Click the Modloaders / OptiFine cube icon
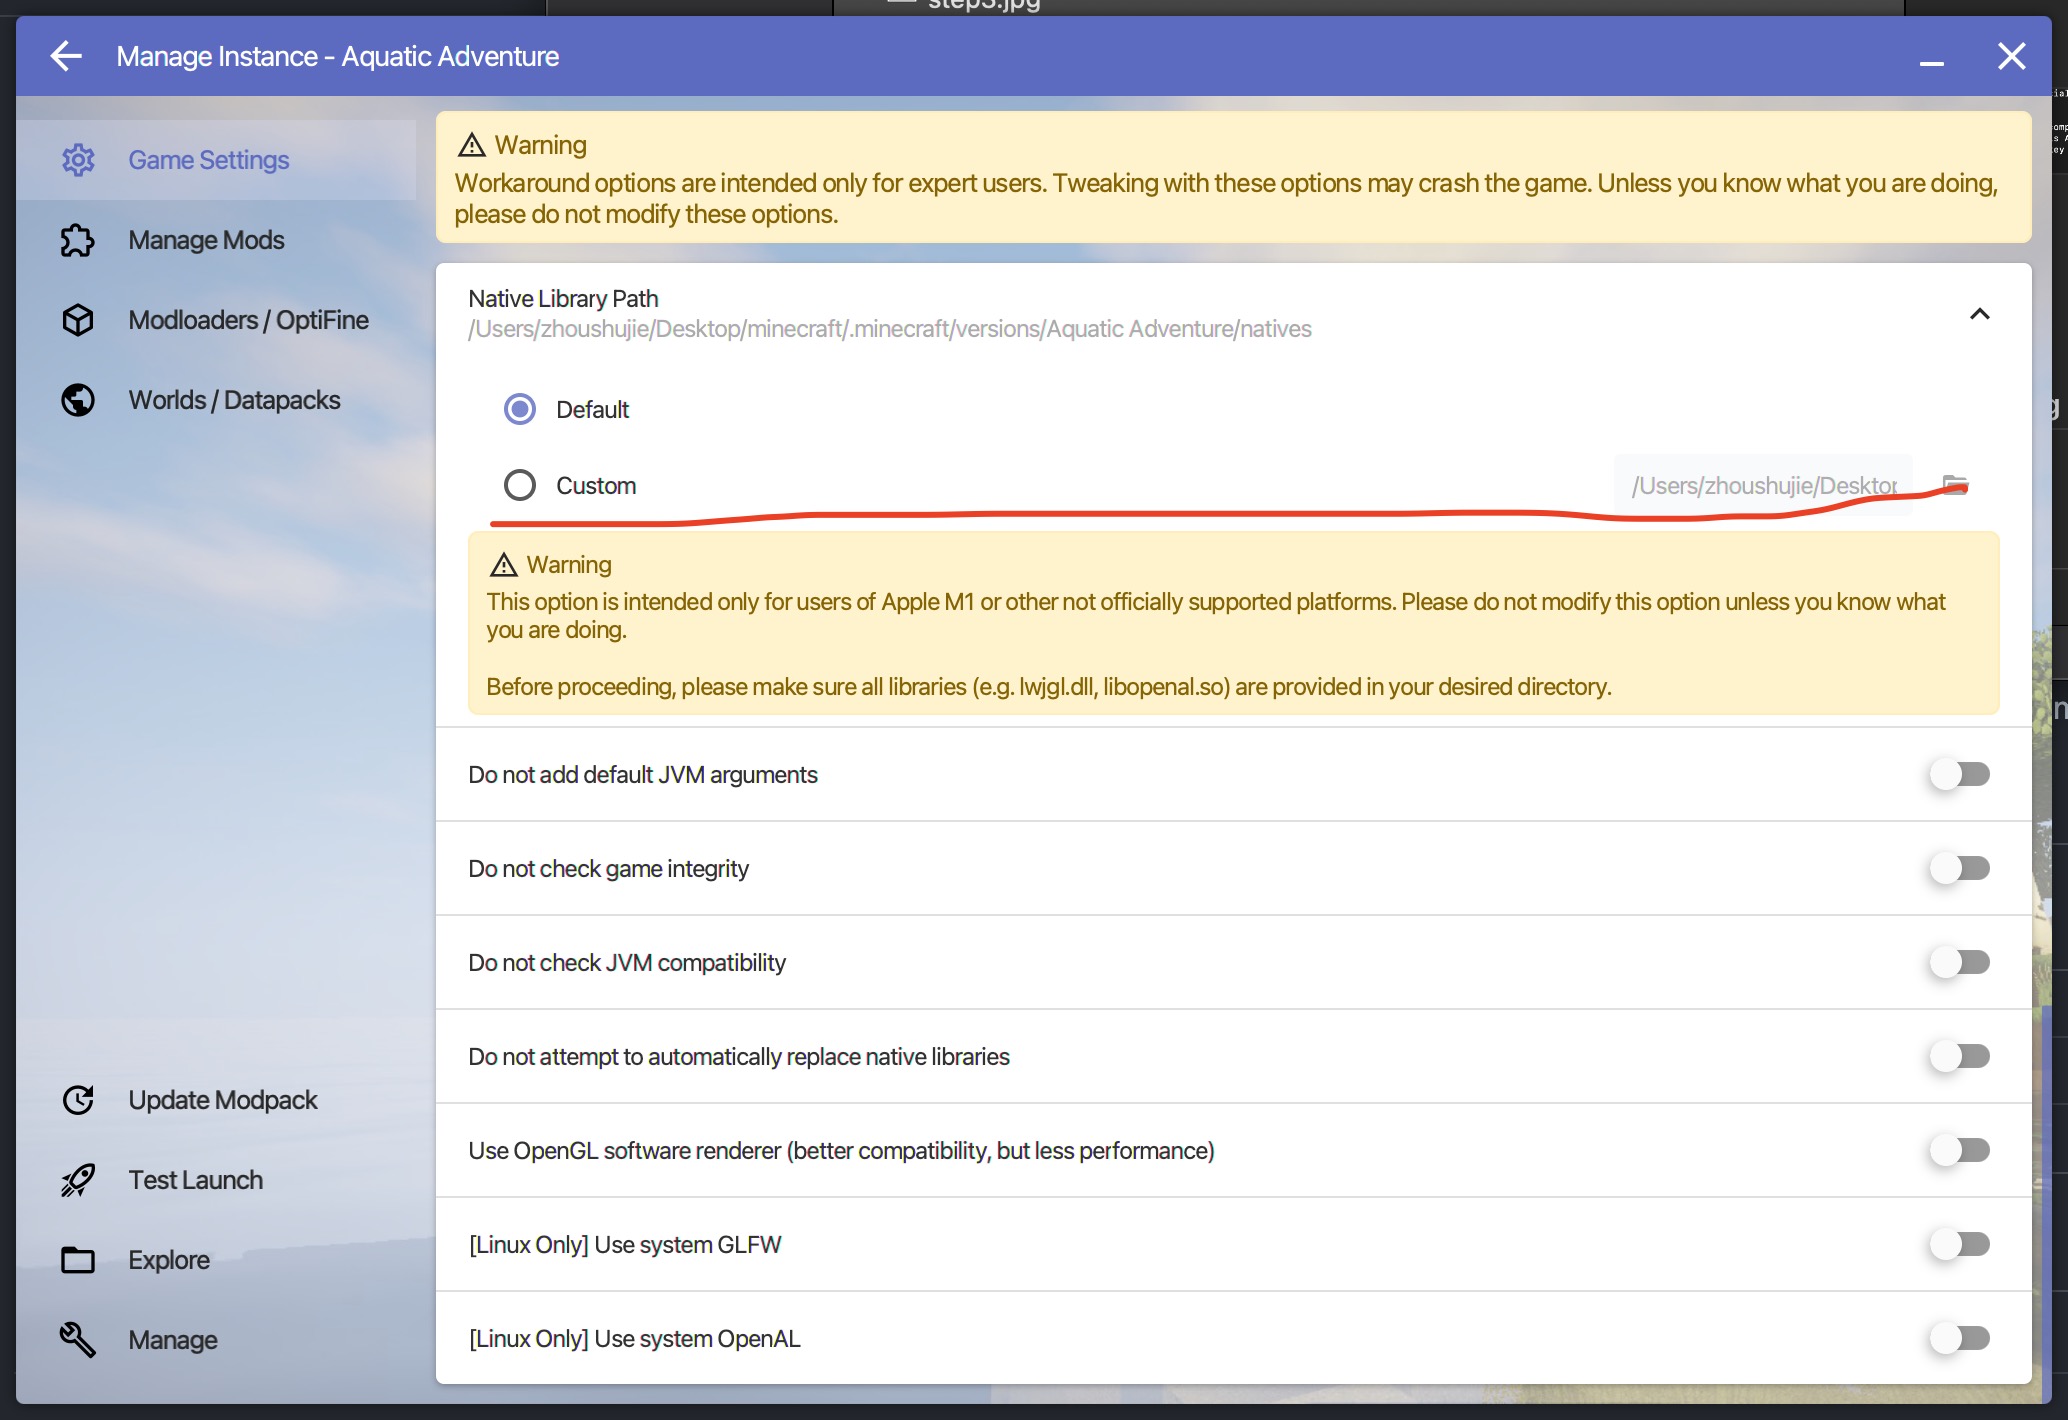The width and height of the screenshot is (2068, 1420). point(78,320)
